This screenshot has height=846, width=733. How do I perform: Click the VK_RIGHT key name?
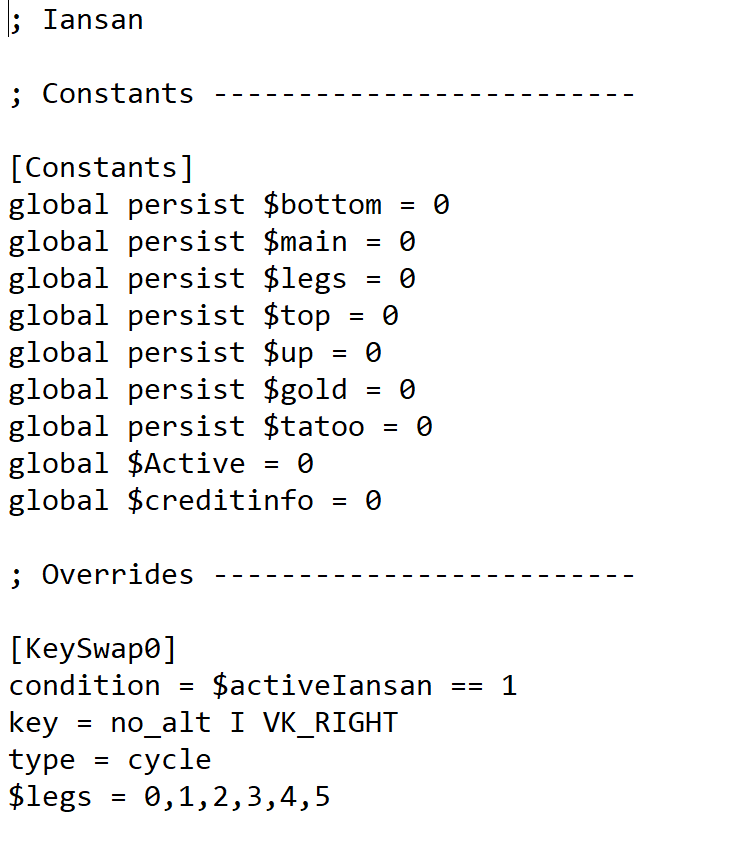[330, 722]
